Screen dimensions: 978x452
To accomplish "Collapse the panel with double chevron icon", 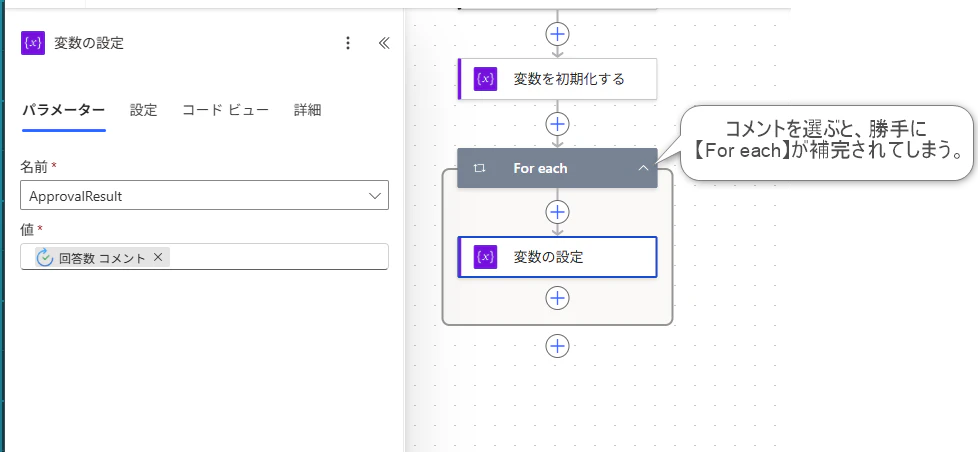I will click(x=384, y=43).
